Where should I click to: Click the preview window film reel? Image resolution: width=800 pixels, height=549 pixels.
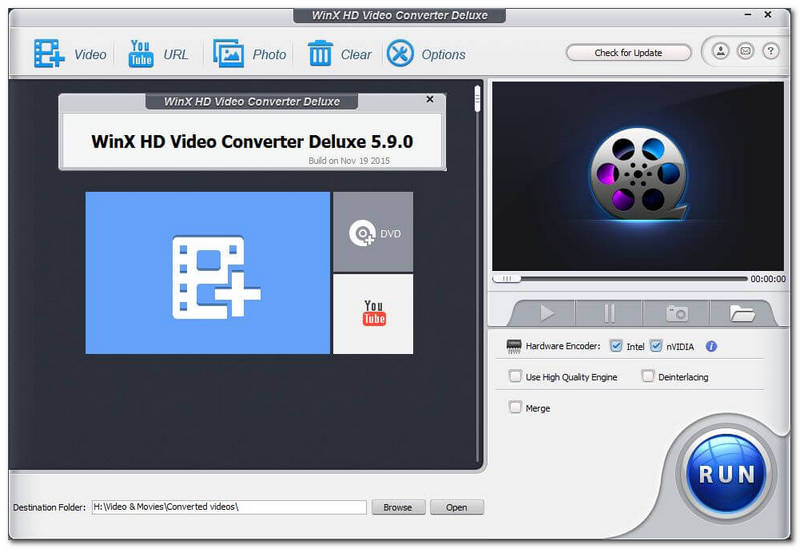638,174
